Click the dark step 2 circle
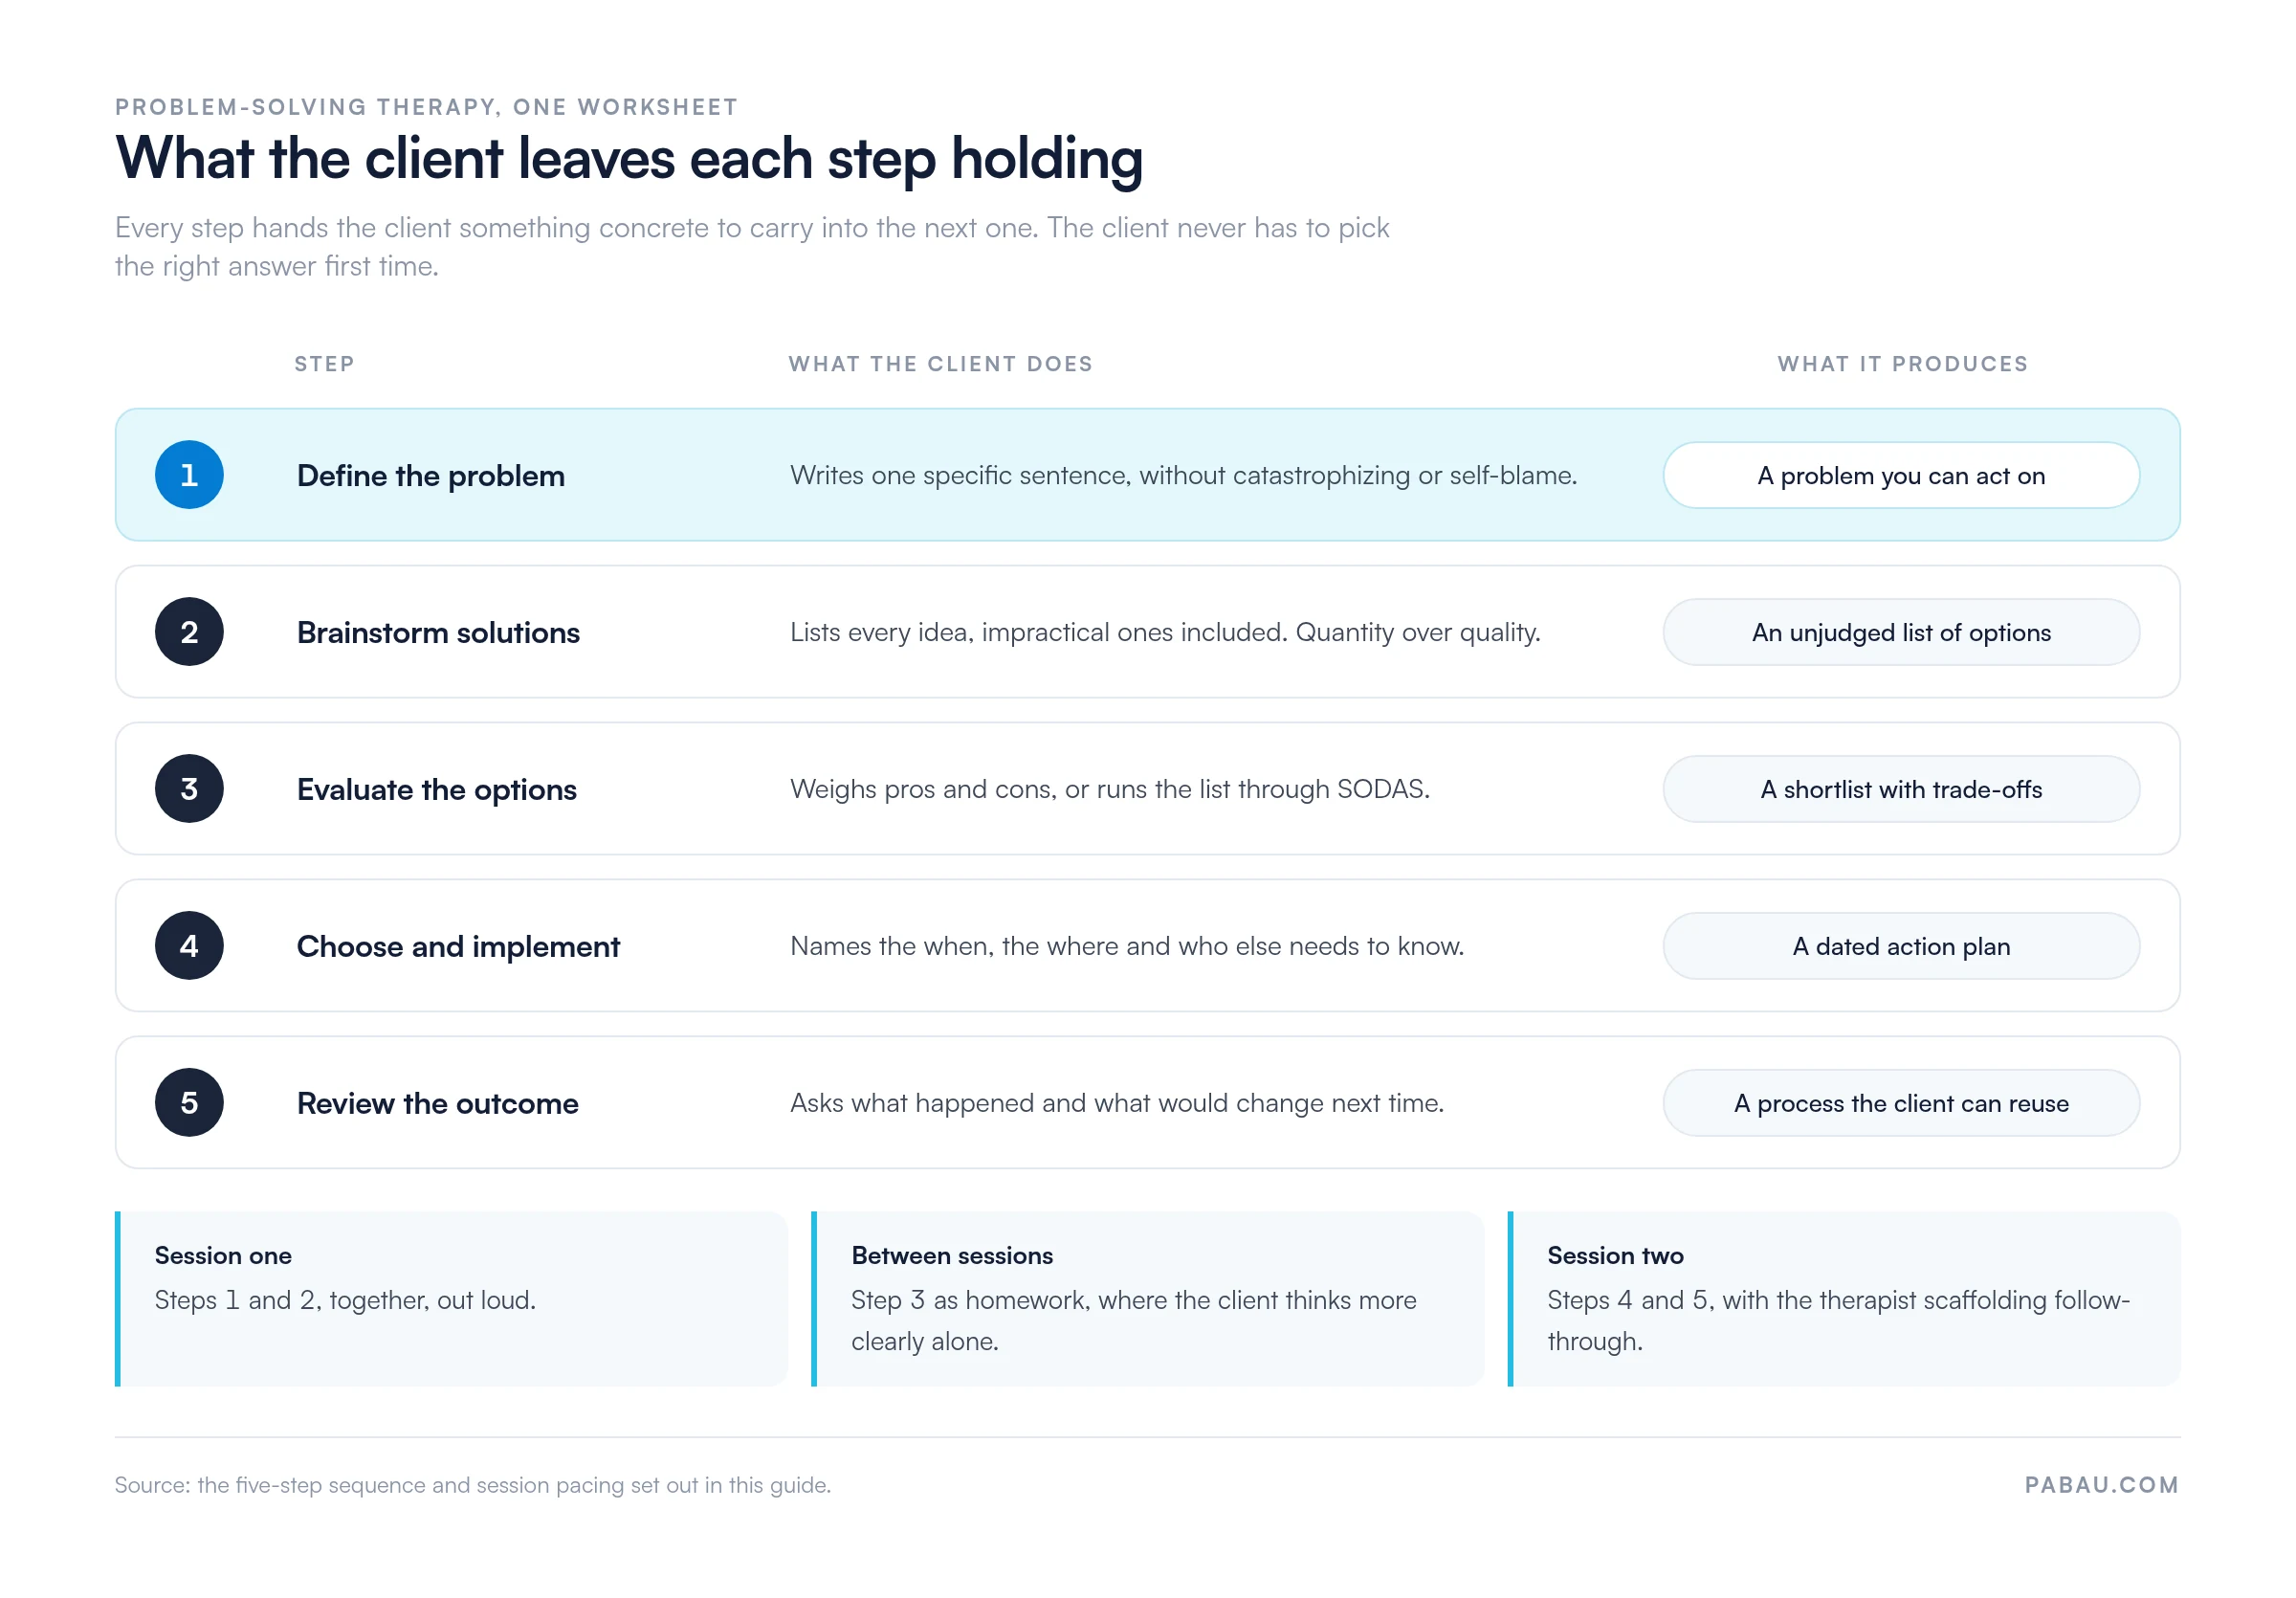 click(189, 632)
